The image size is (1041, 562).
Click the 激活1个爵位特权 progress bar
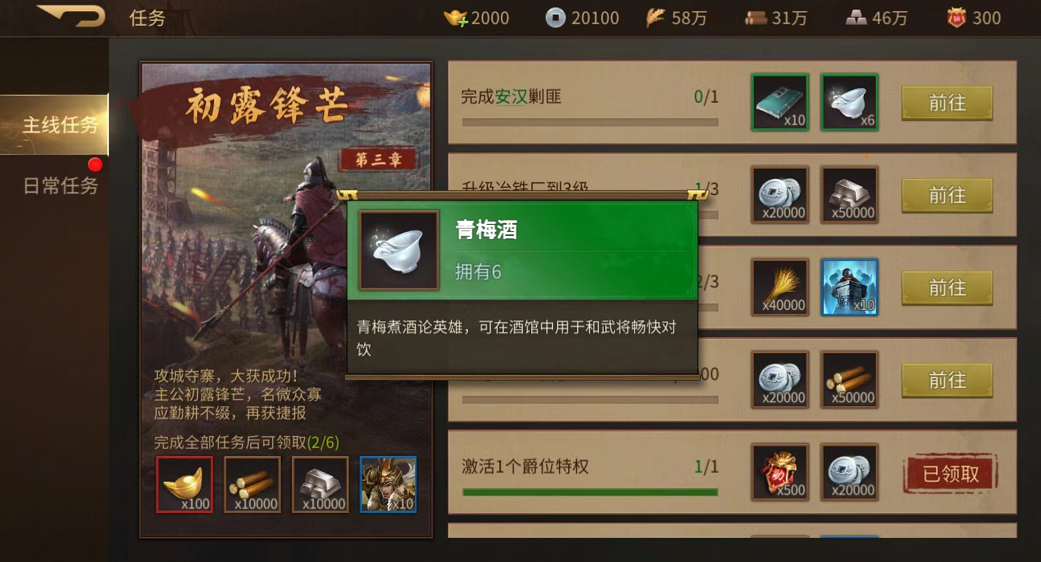click(590, 492)
